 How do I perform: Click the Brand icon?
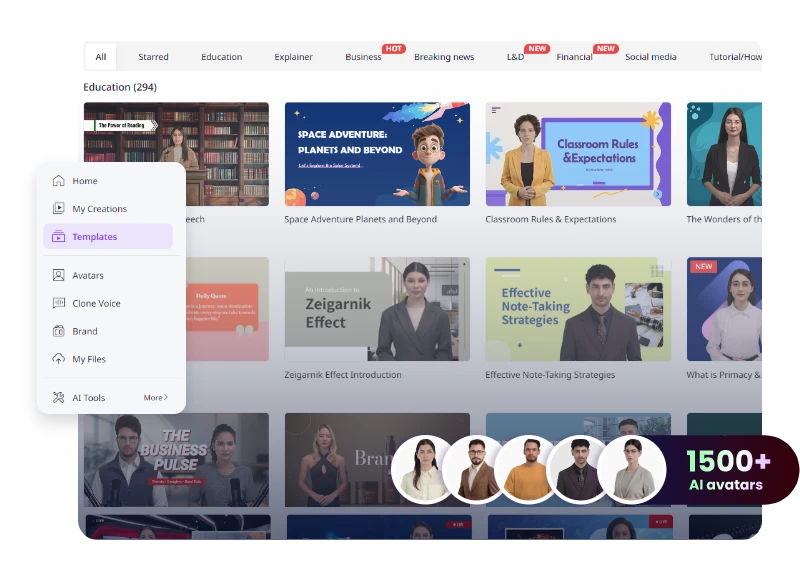point(59,331)
